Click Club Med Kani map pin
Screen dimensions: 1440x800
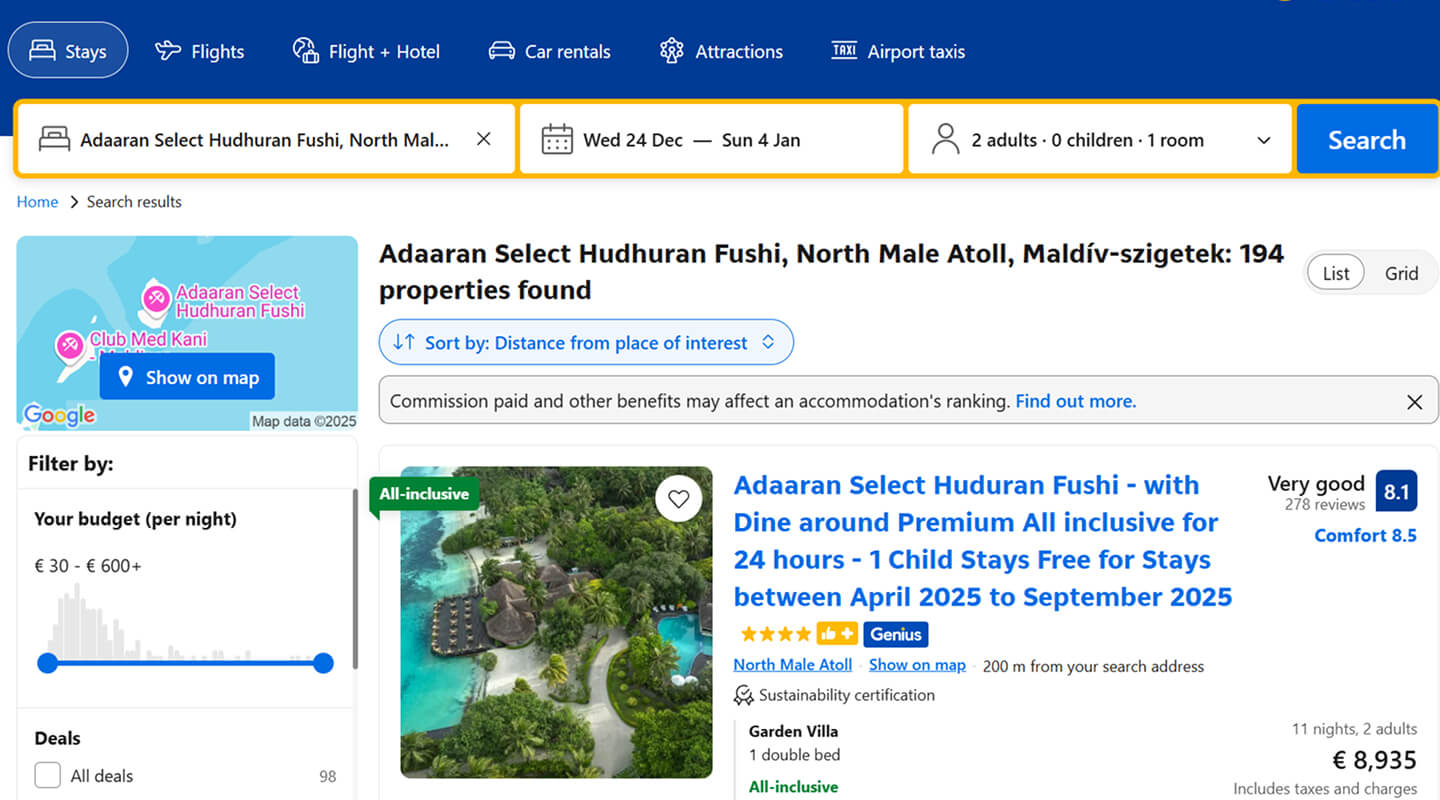coord(69,346)
